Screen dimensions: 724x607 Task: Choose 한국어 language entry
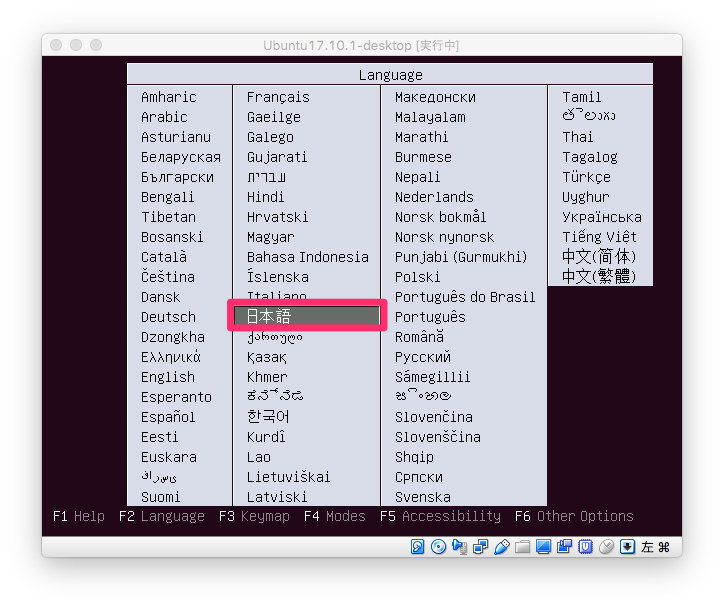point(268,416)
